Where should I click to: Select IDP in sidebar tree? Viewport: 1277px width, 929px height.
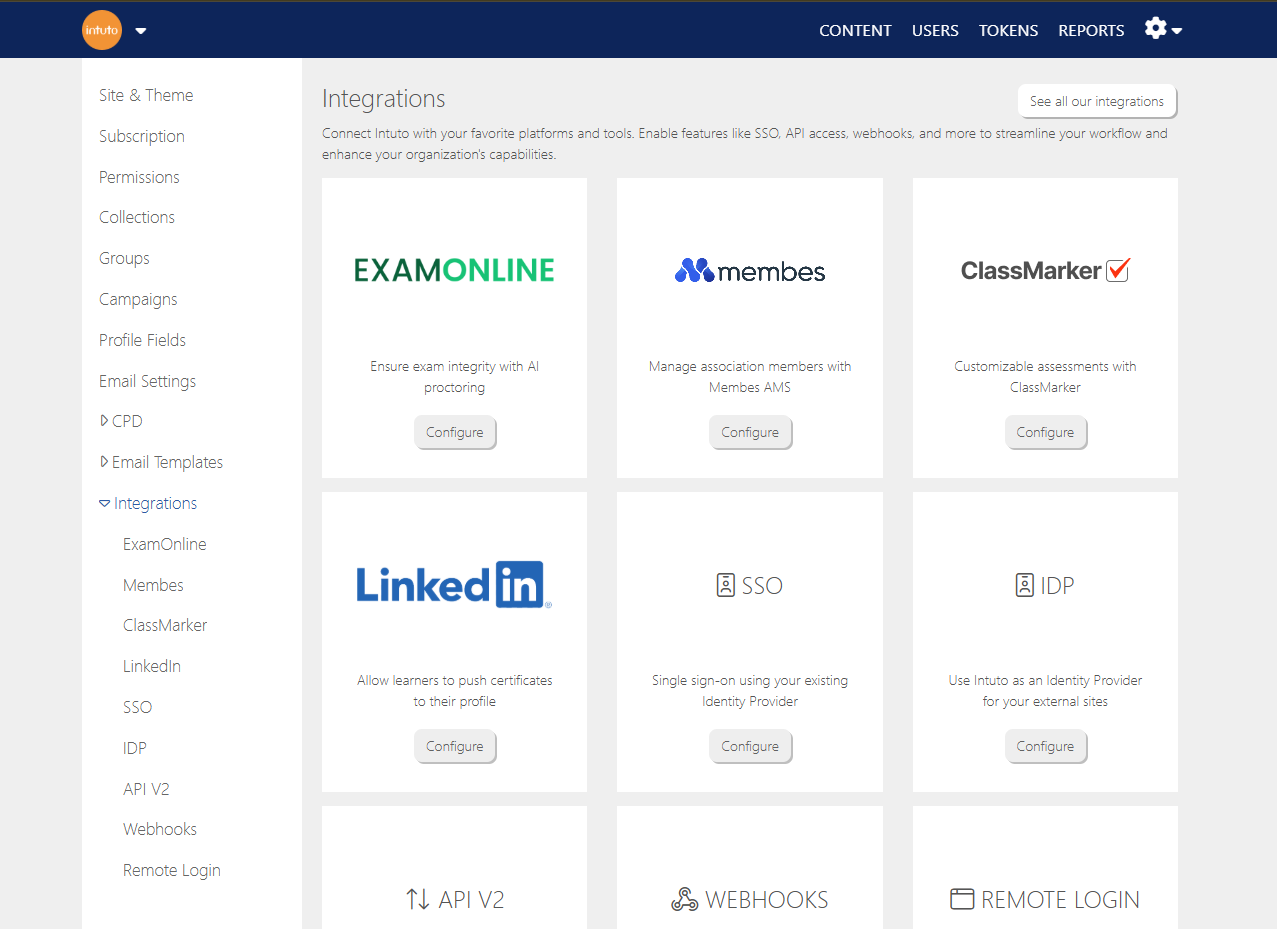click(135, 748)
